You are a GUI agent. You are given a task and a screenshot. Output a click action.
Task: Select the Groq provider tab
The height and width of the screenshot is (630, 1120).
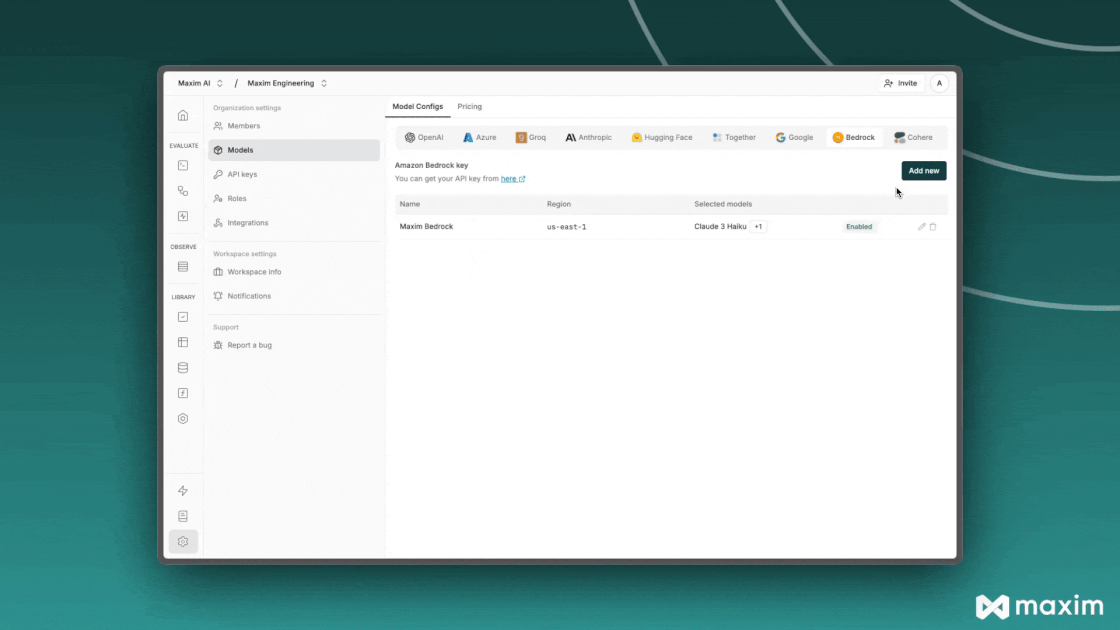click(531, 137)
